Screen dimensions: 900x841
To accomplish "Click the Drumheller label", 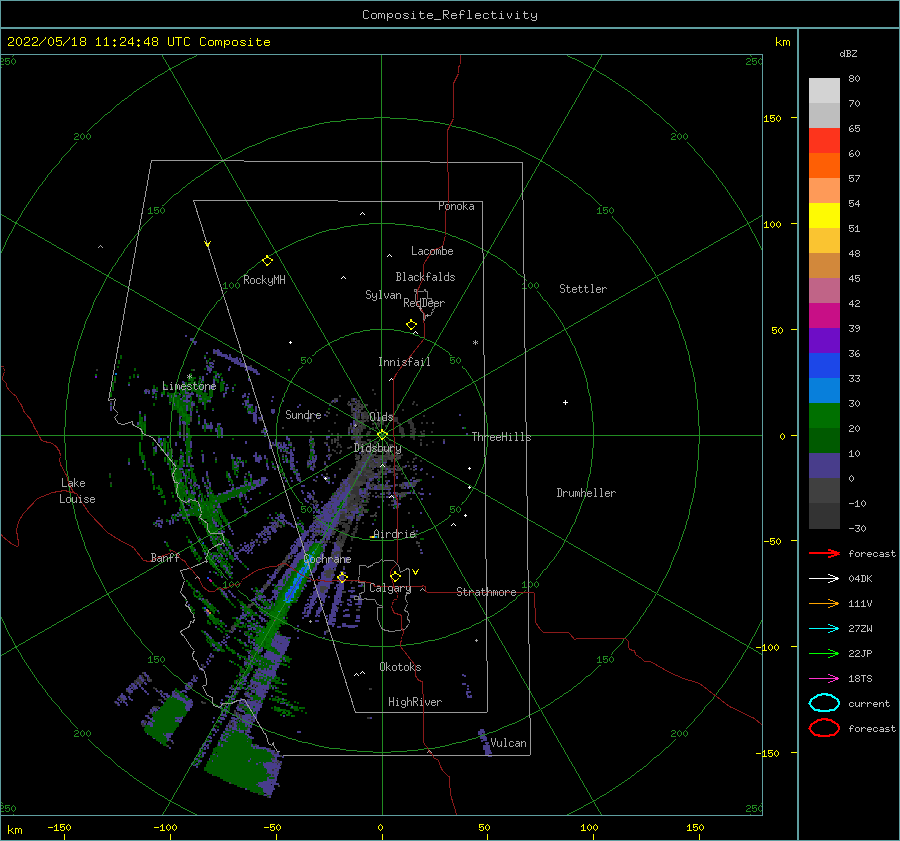I will [x=586, y=493].
